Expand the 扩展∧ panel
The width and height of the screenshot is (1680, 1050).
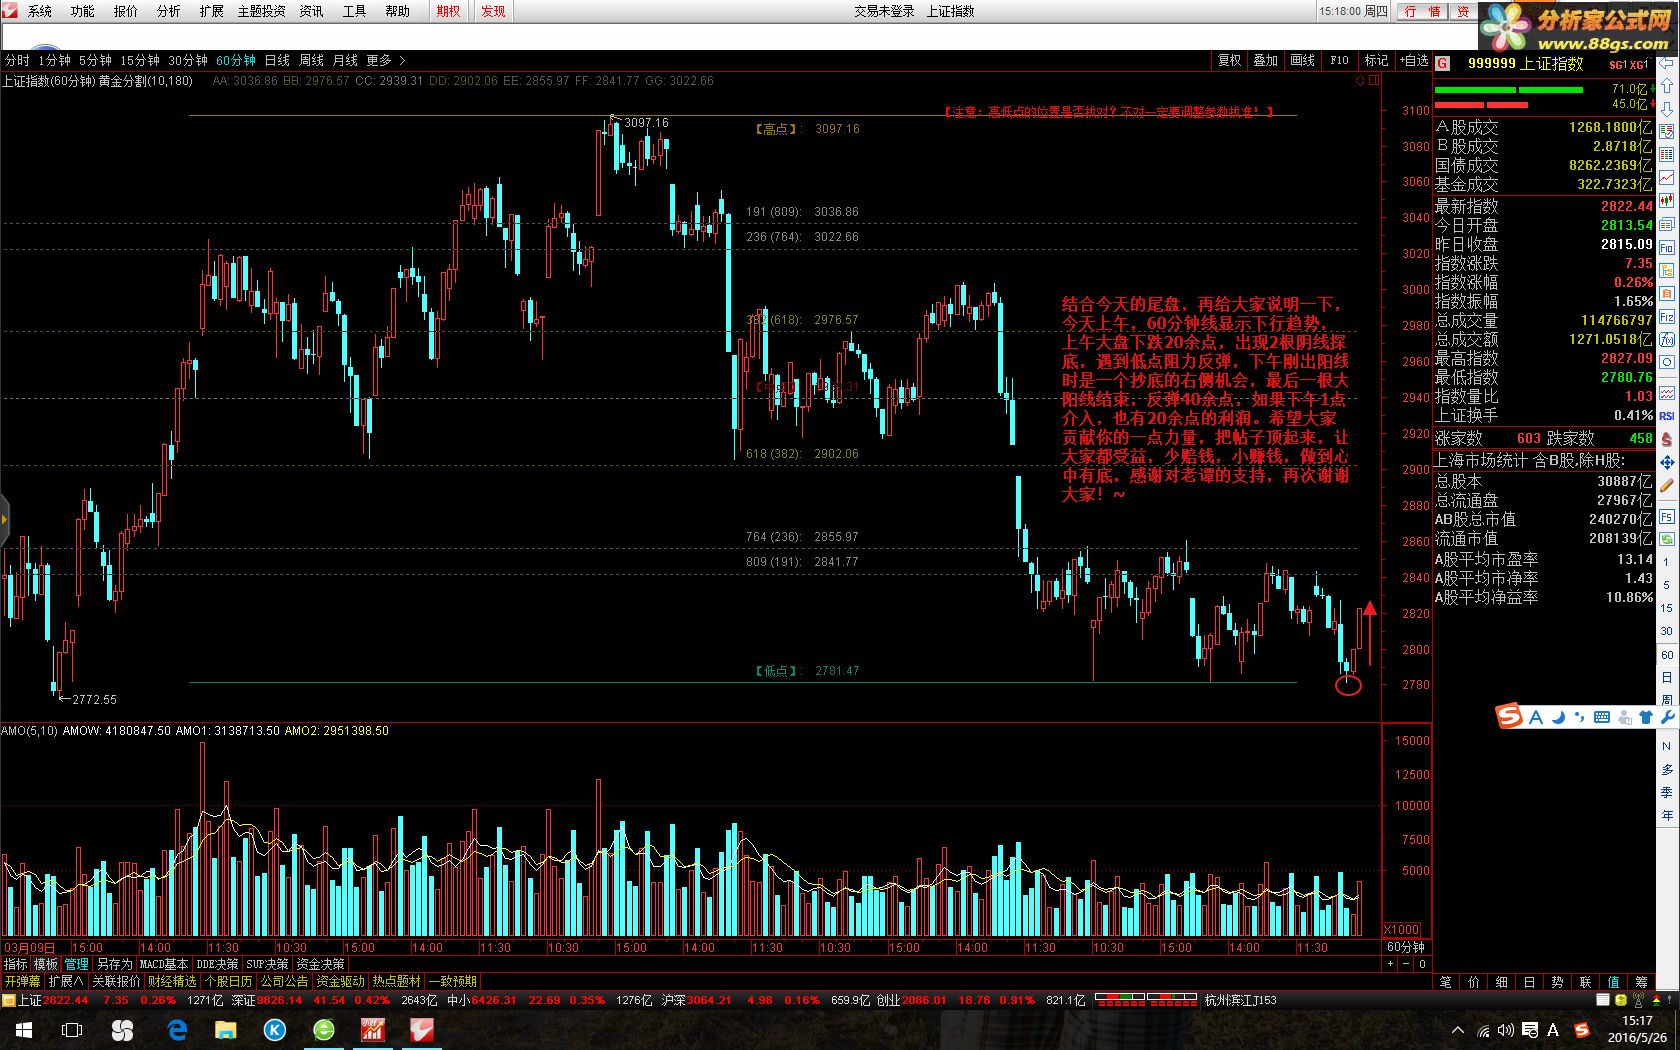pyautogui.click(x=66, y=982)
